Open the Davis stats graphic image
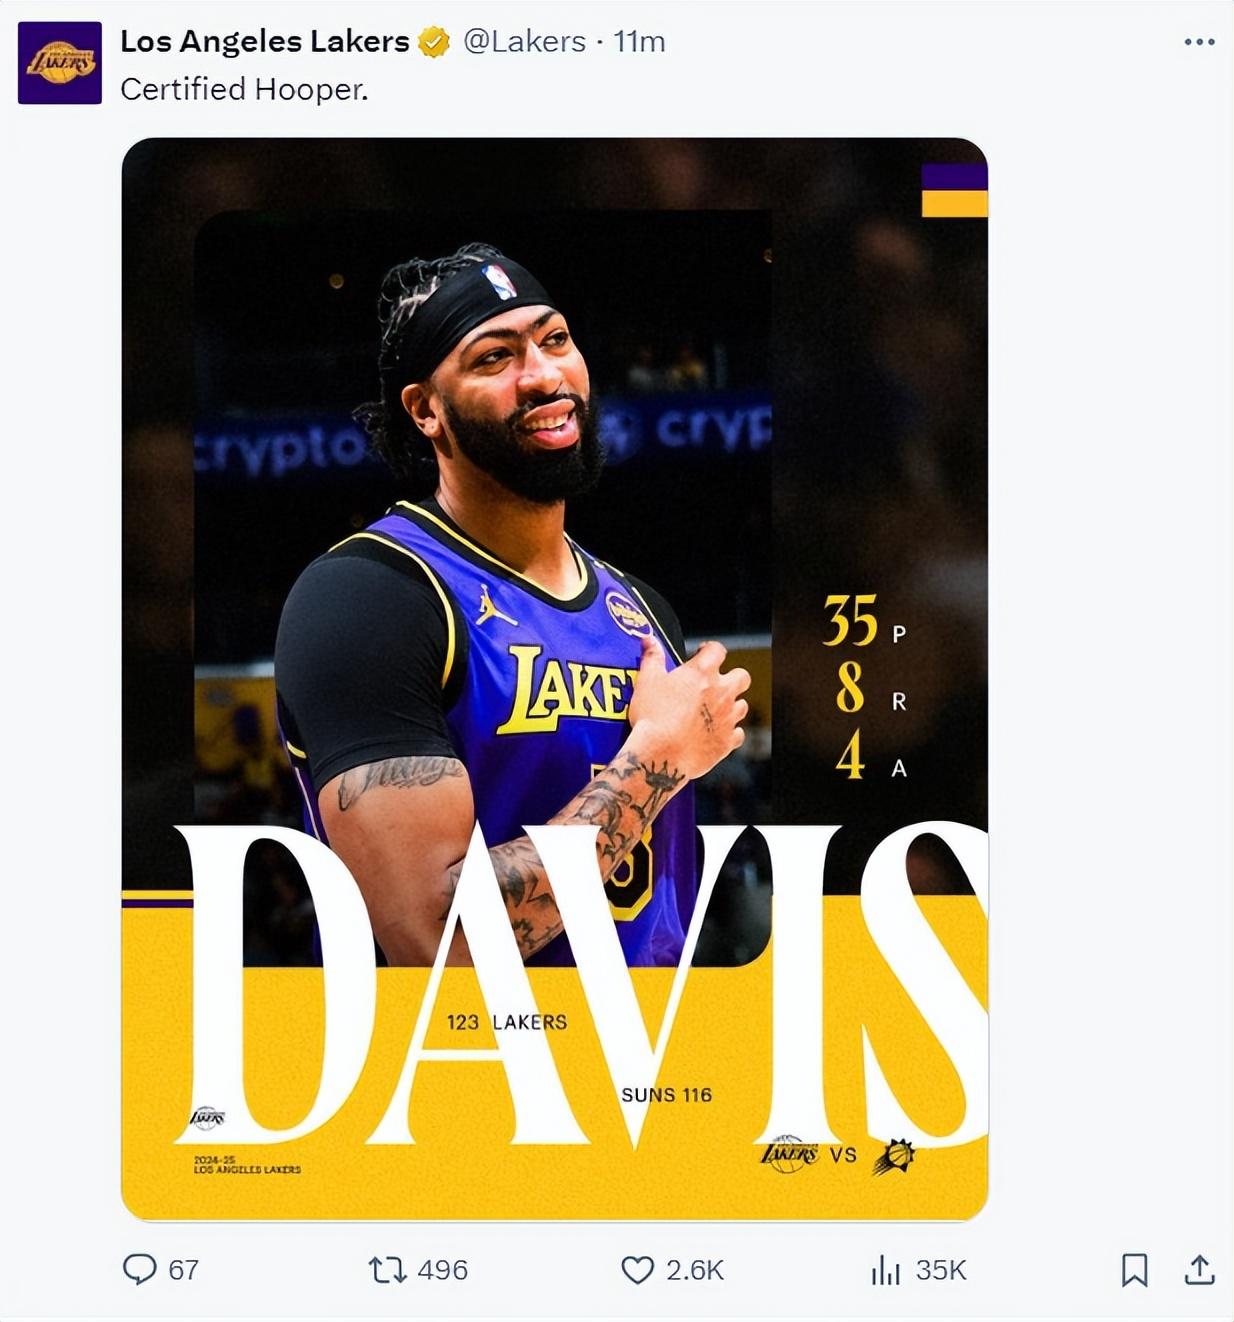Screen dimensions: 1234x1322 click(555, 679)
